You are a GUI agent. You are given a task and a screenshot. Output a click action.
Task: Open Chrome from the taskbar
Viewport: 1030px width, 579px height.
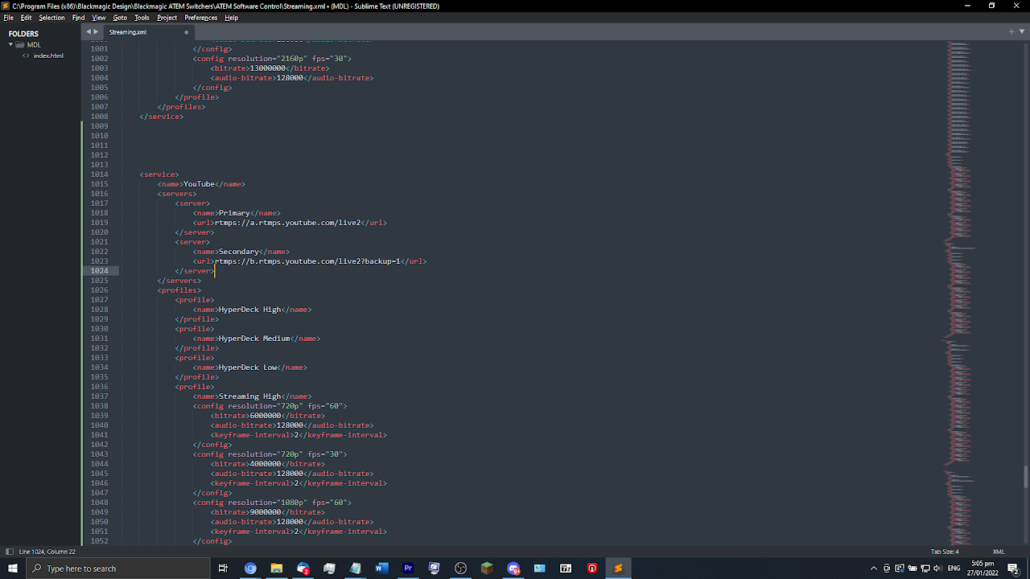click(x=250, y=568)
